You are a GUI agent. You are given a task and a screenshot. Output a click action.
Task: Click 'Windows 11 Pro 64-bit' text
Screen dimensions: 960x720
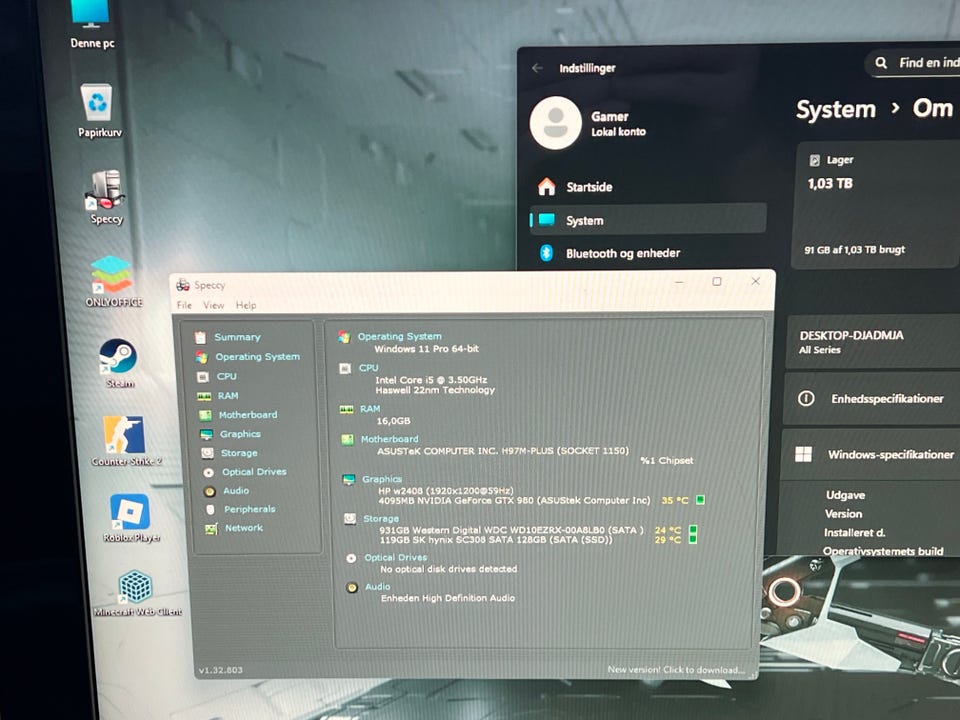[427, 348]
